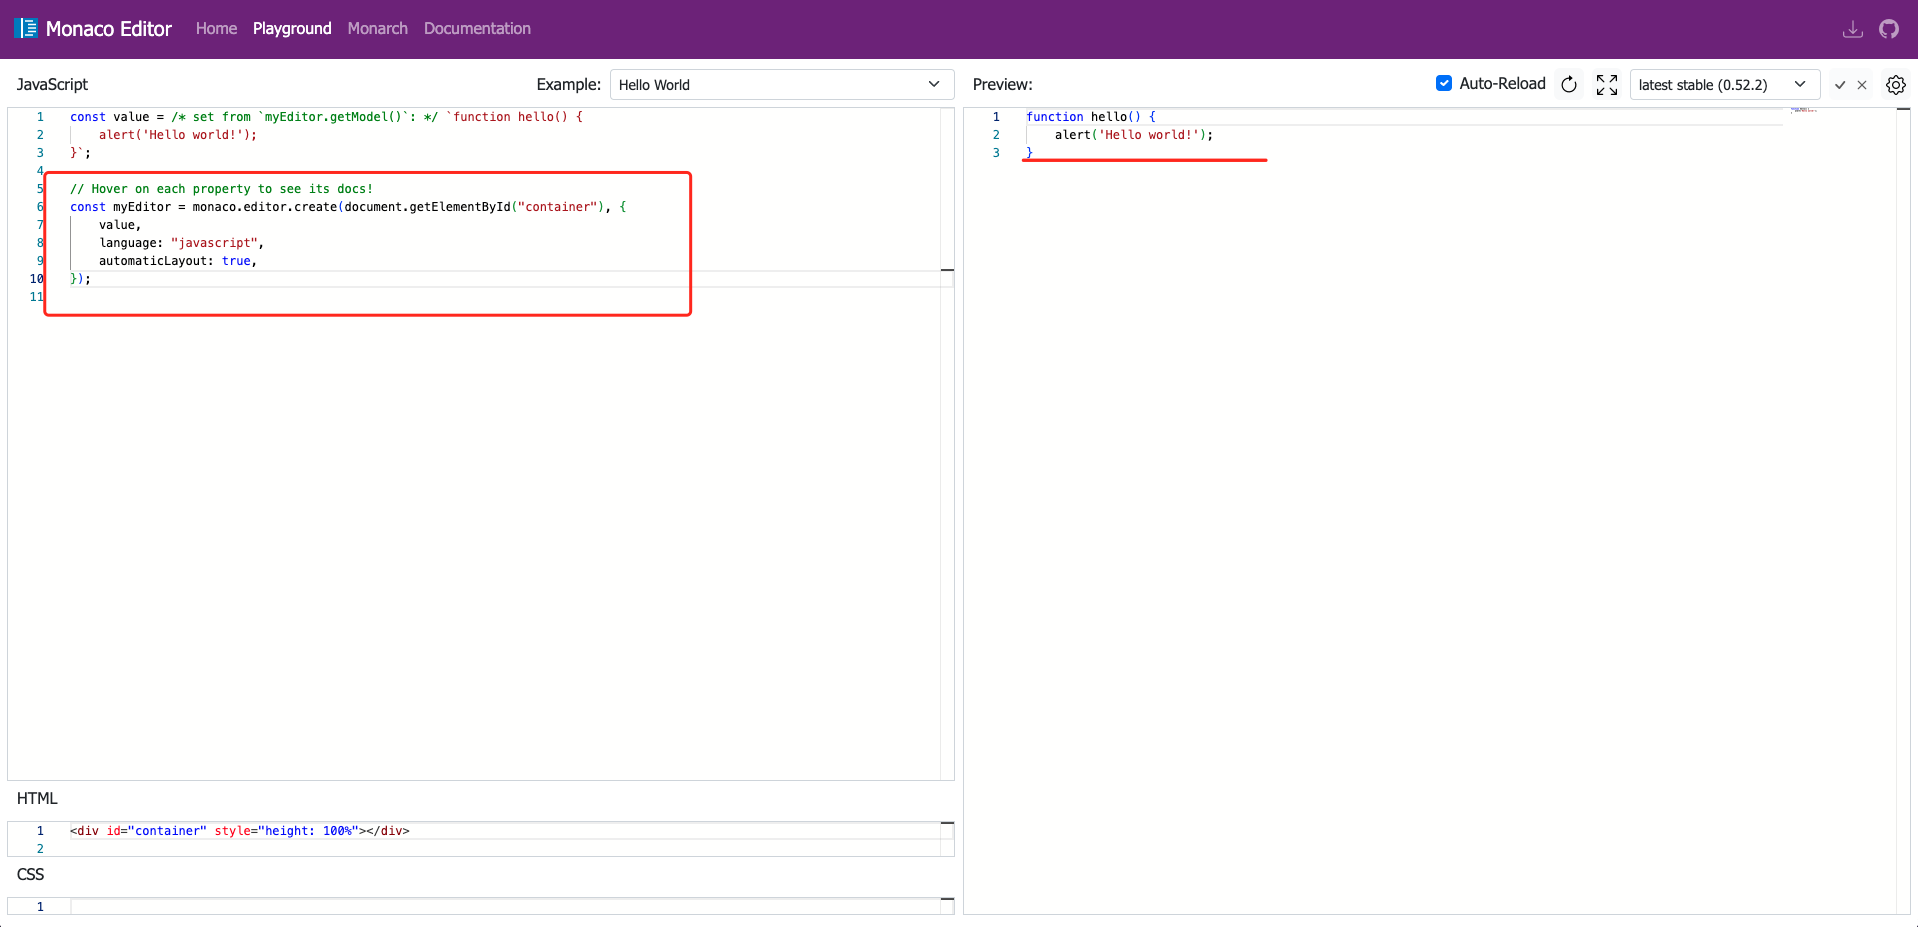Click the reload preview icon
Screen dimensions: 1918x927
pyautogui.click(x=1569, y=85)
